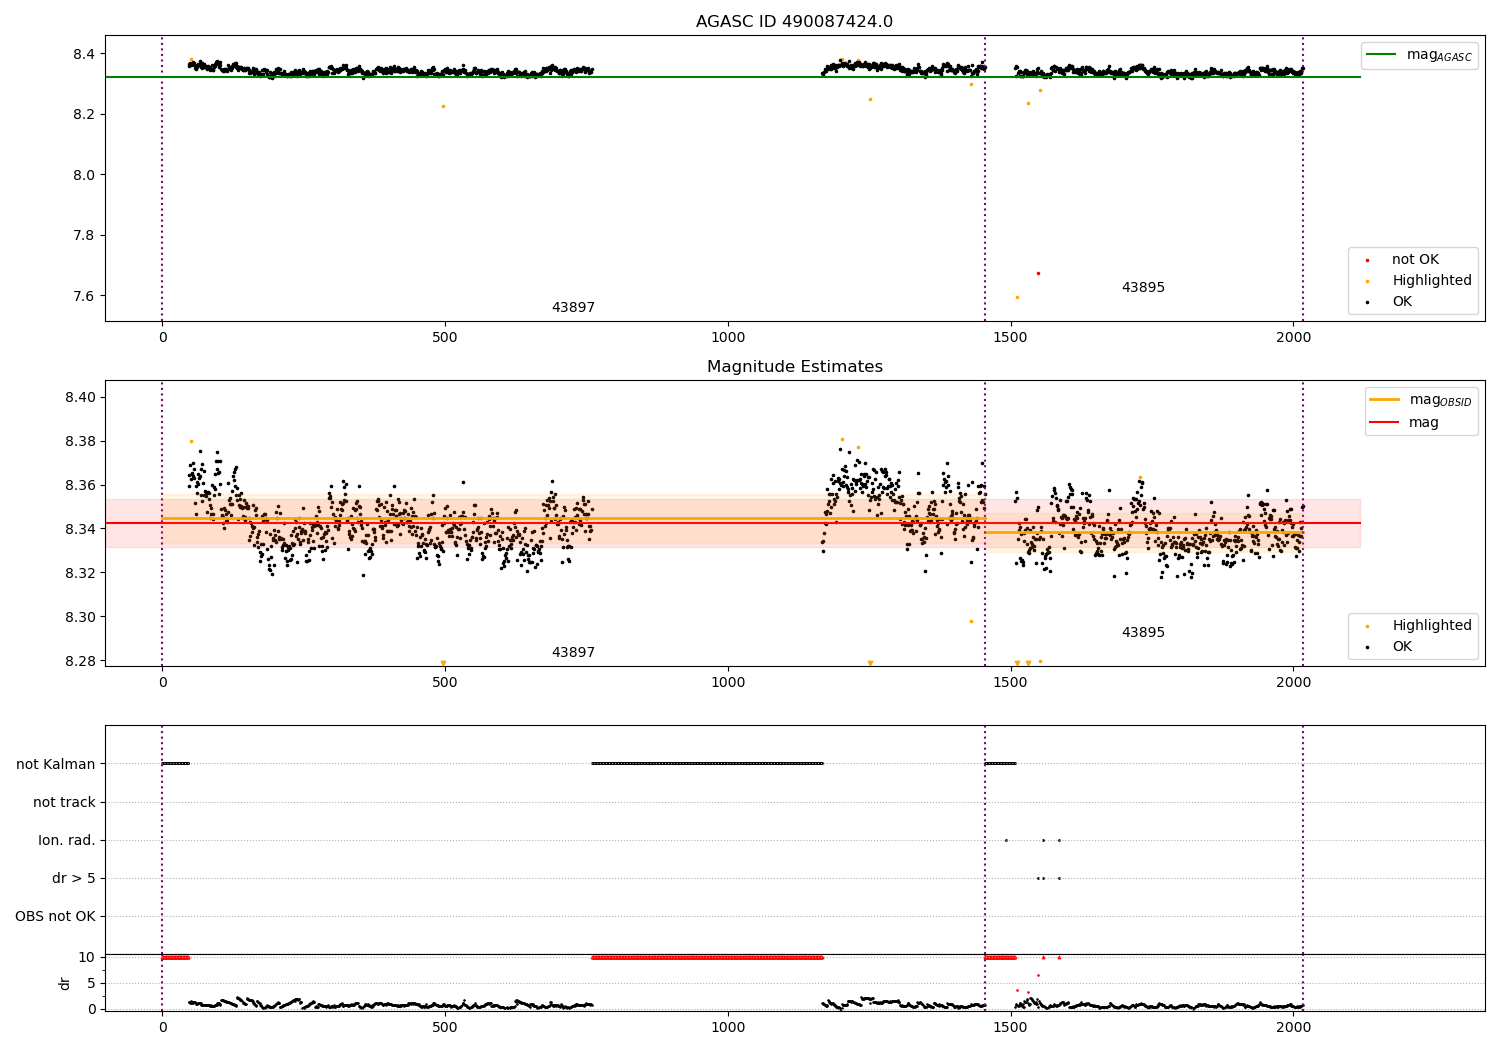Screen dimensions: 1500x1050
Task: Click the "7.6" y-tick of the top plot
Action: 83,296
